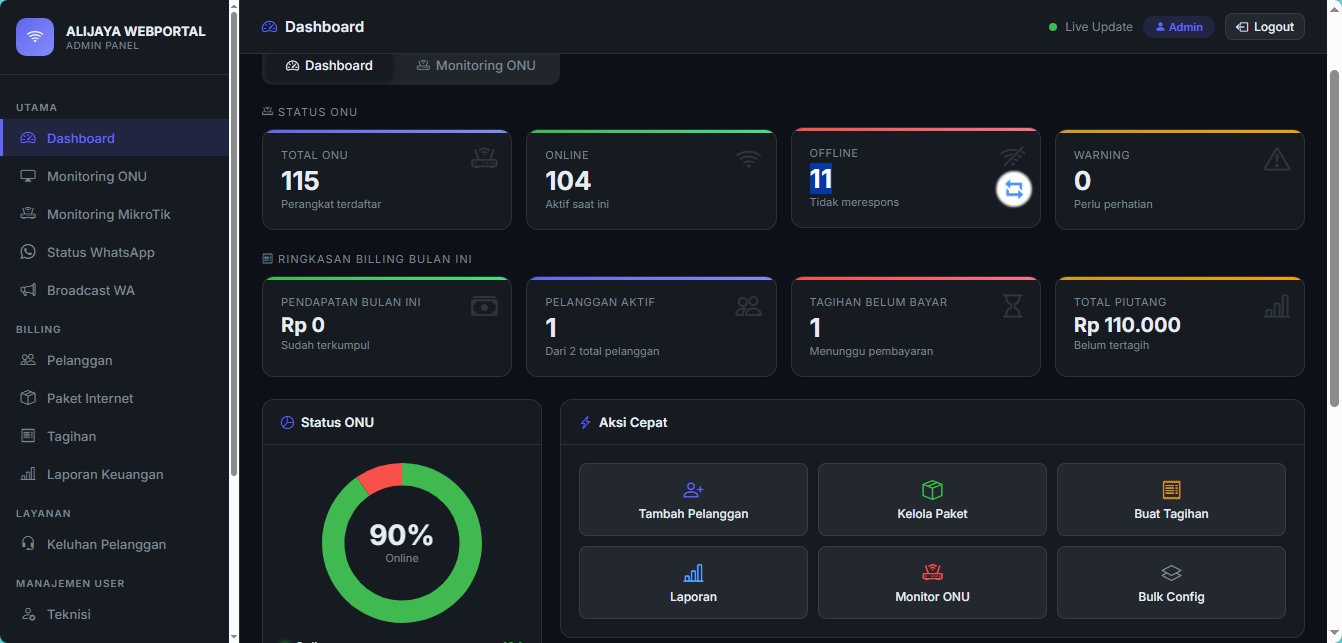Click the orange invoice icon for Buat Tagihan

tap(1171, 490)
